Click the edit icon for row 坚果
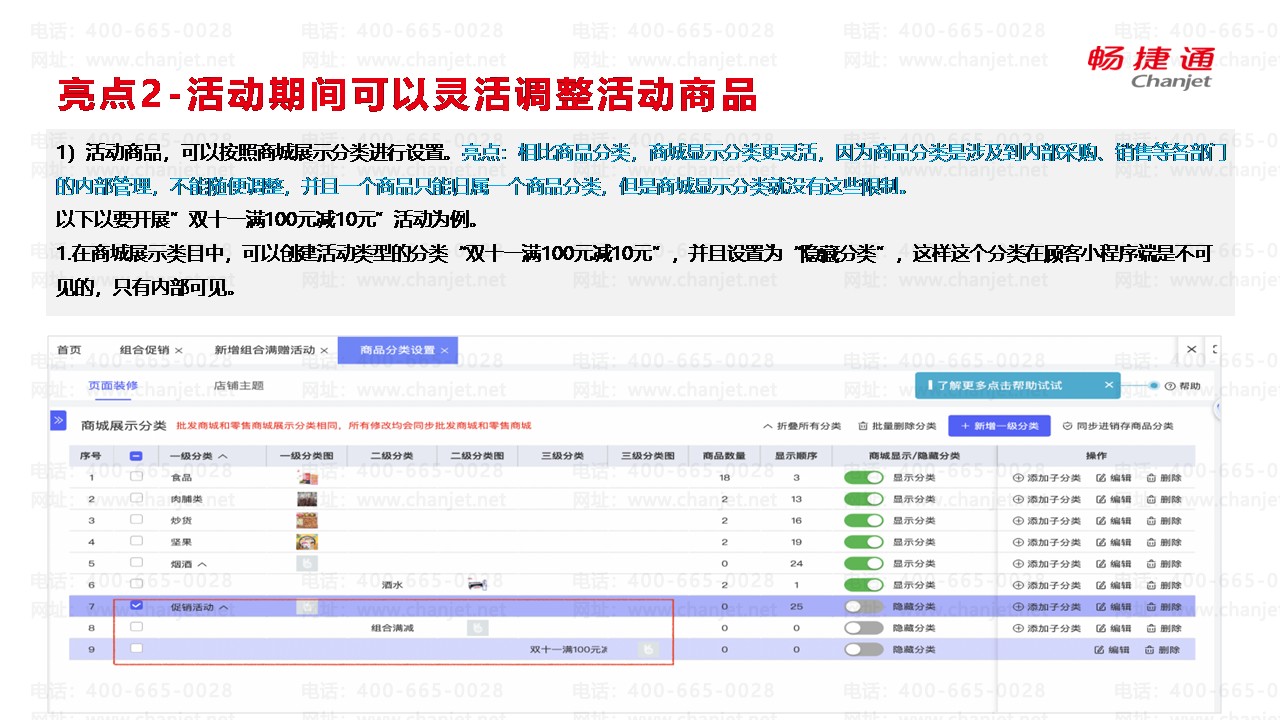Screen dimensions: 1280x720 pos(1101,542)
